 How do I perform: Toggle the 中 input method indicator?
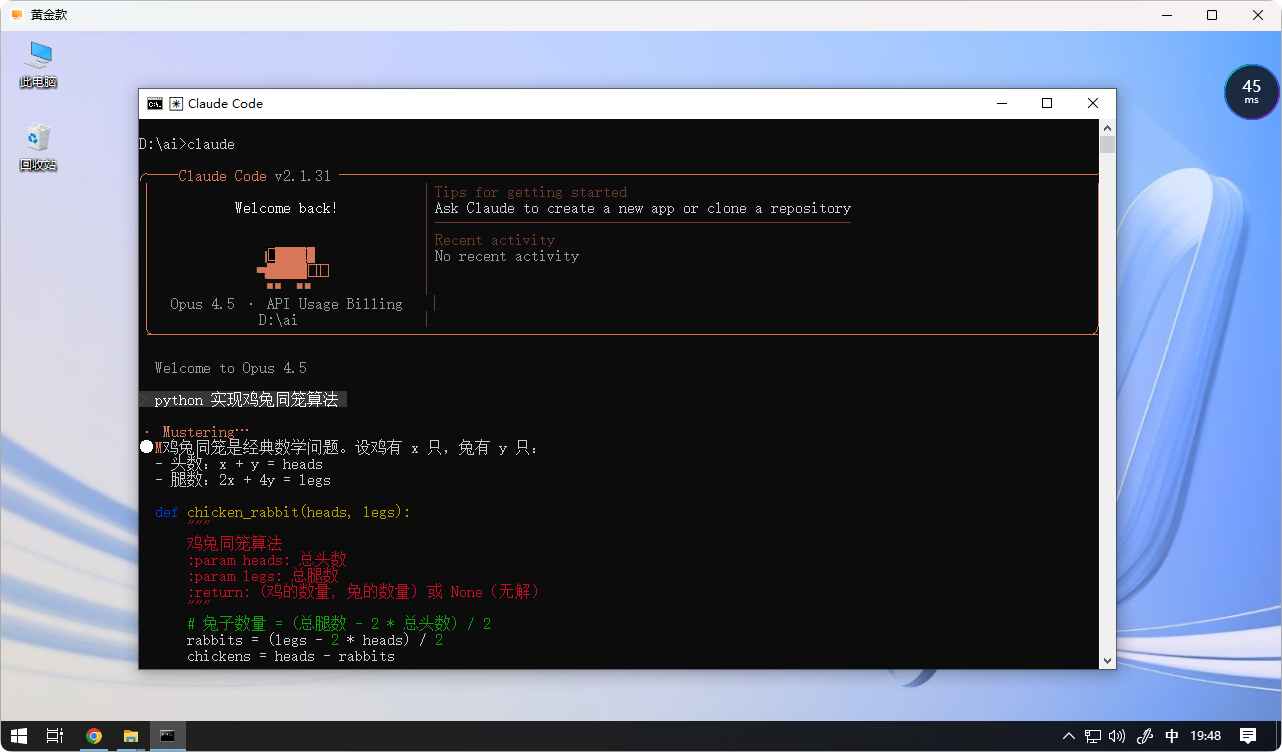tap(1172, 736)
